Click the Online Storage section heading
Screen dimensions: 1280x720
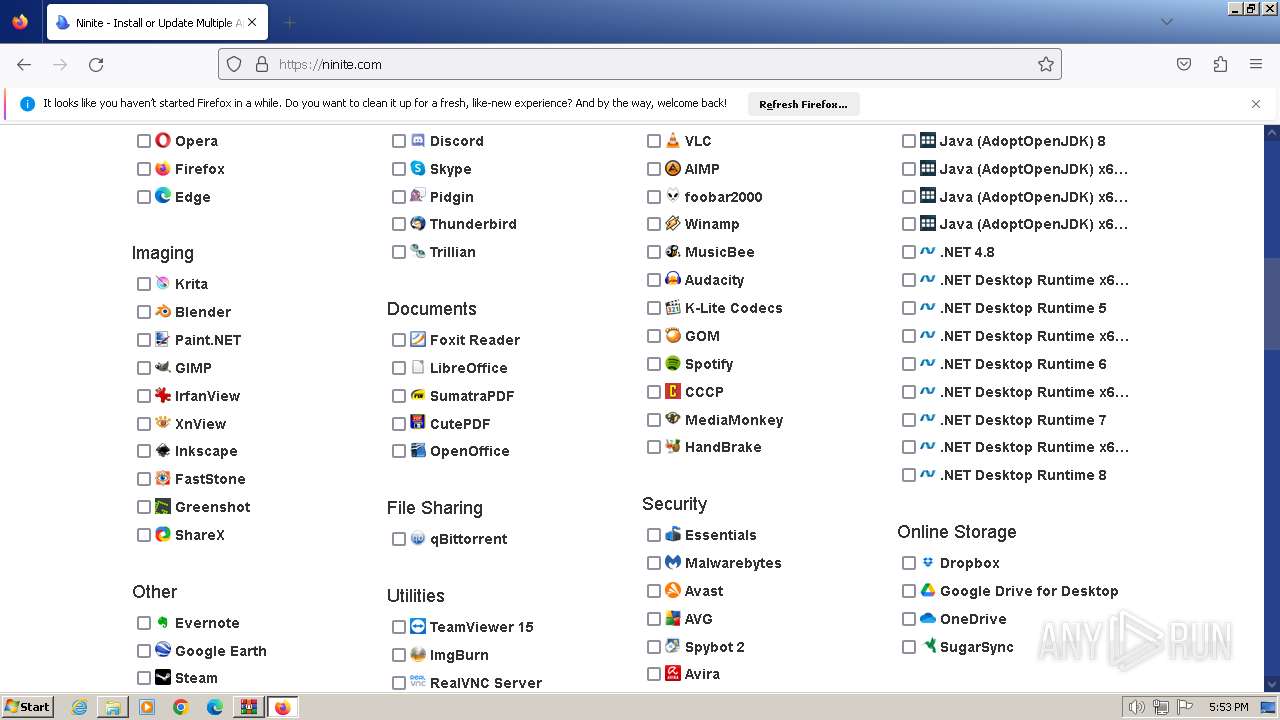pyautogui.click(x=957, y=532)
